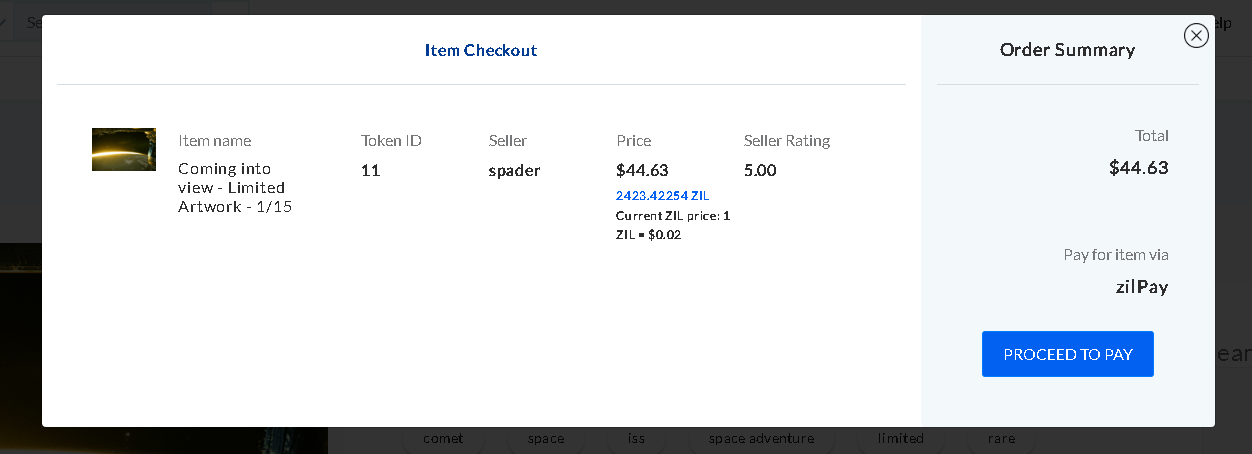Click the Item Checkout heading
This screenshot has width=1252, height=454.
(x=481, y=50)
